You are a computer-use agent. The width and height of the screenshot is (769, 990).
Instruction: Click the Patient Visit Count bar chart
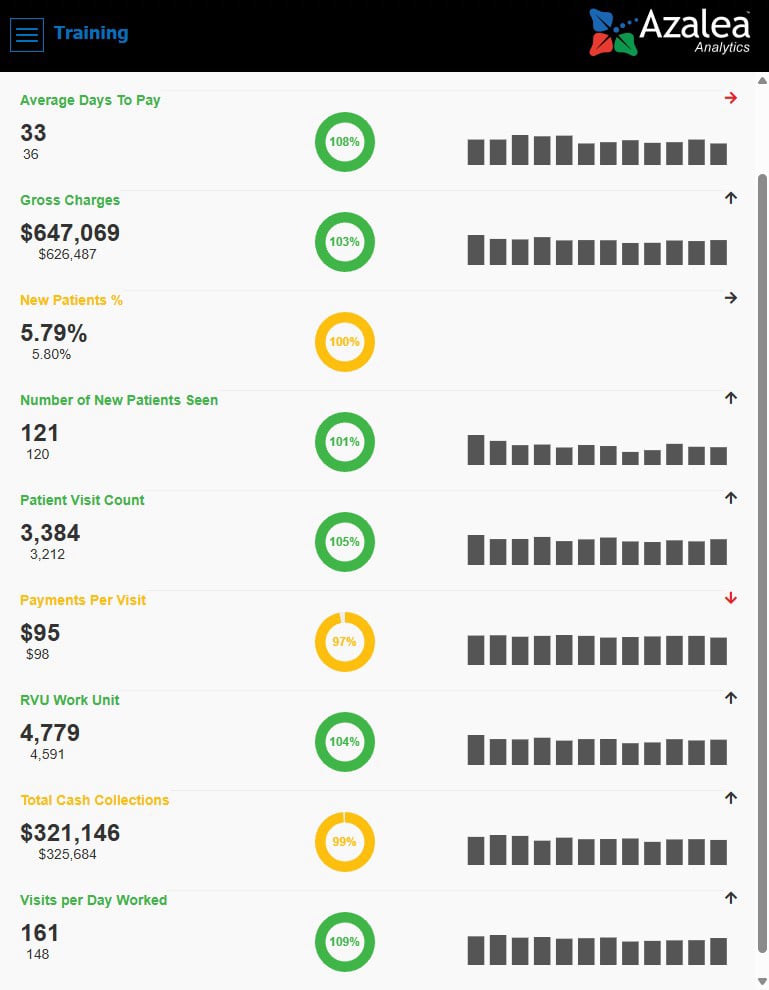[x=597, y=550]
